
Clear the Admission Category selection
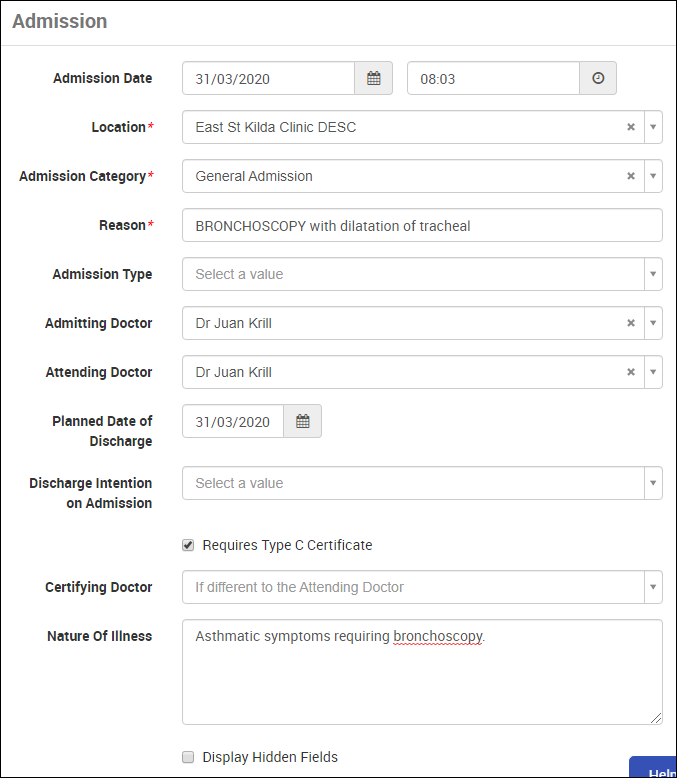point(630,176)
